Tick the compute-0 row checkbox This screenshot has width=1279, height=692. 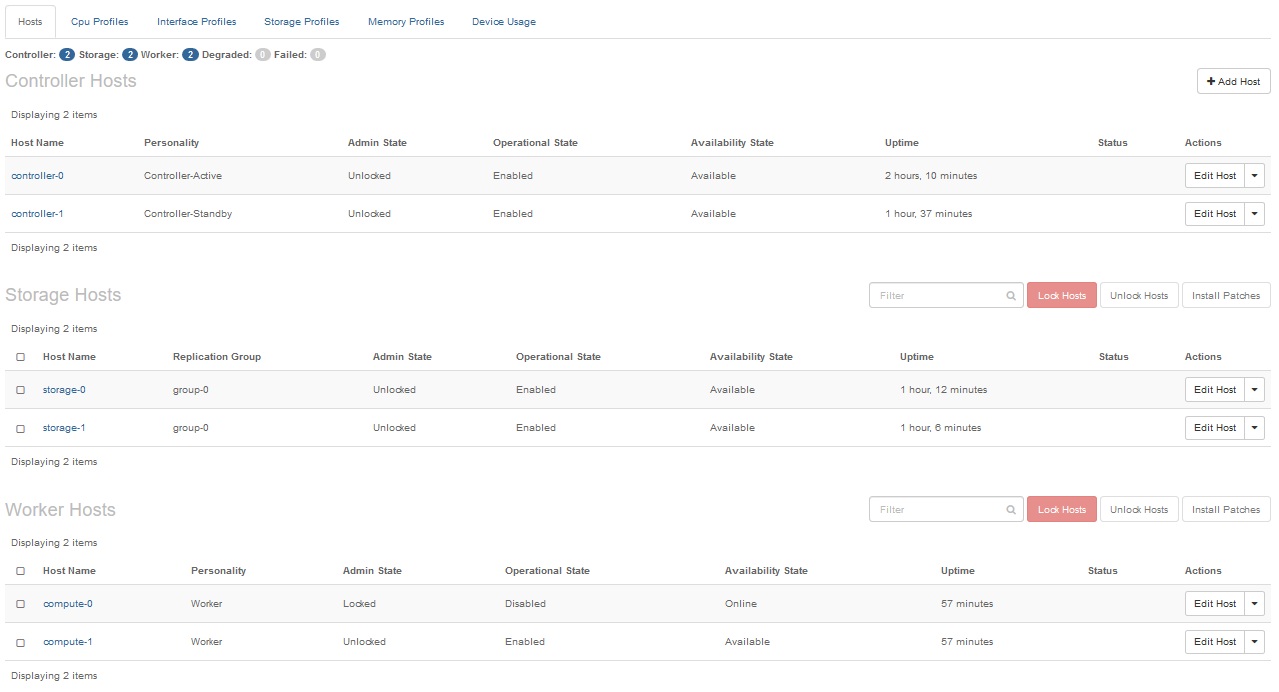[21, 604]
